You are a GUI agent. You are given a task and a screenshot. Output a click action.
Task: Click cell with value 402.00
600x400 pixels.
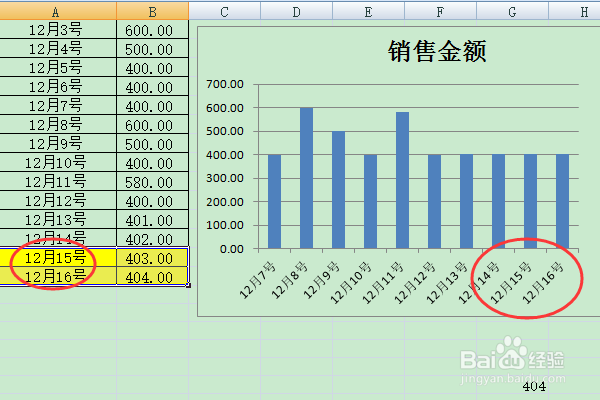152,238
